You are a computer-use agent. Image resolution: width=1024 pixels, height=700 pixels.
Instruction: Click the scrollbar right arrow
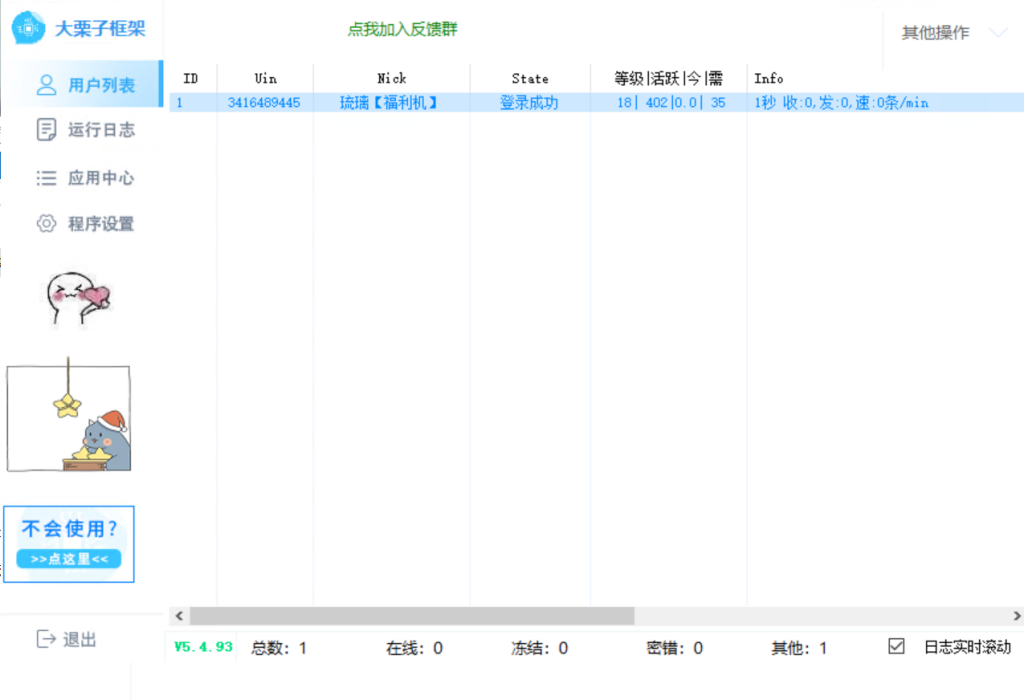[1016, 616]
